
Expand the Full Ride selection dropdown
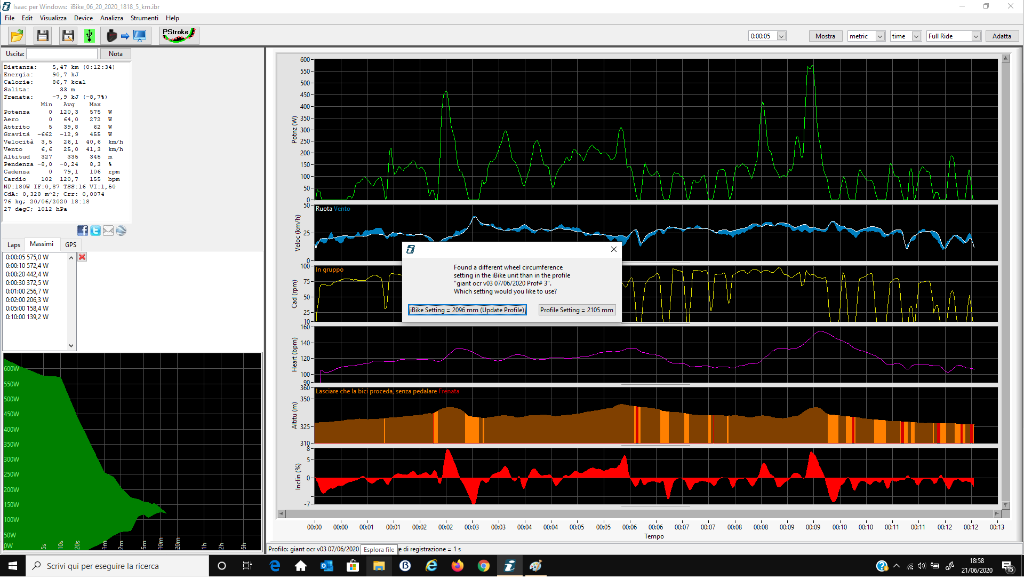click(x=976, y=36)
